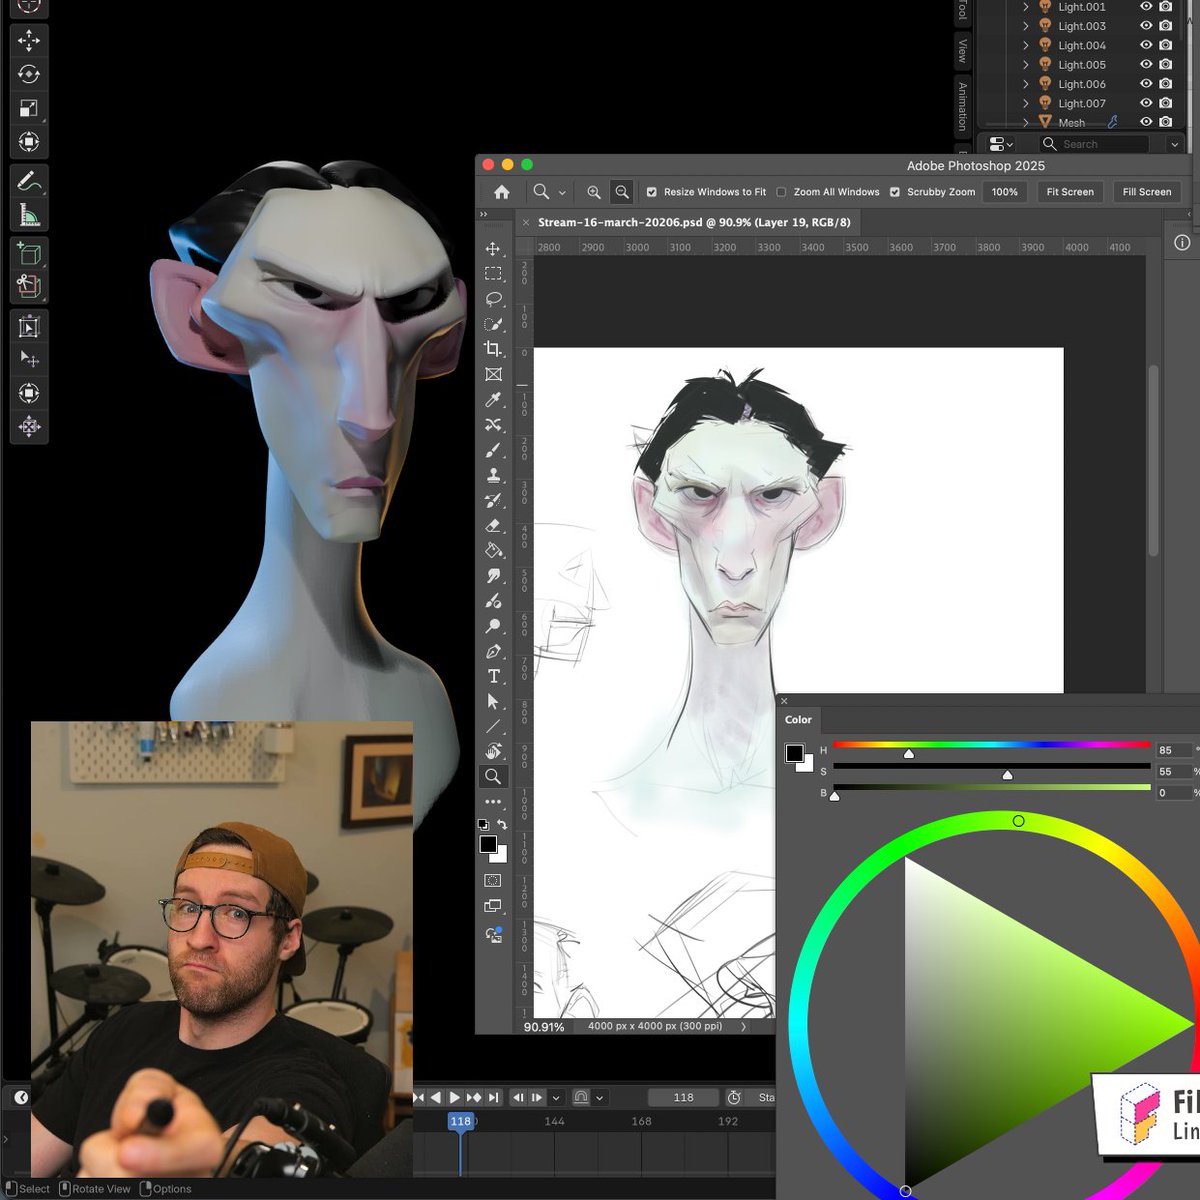The width and height of the screenshot is (1200, 1200).
Task: Select the Rectangular Marquee tool
Action: click(x=493, y=273)
